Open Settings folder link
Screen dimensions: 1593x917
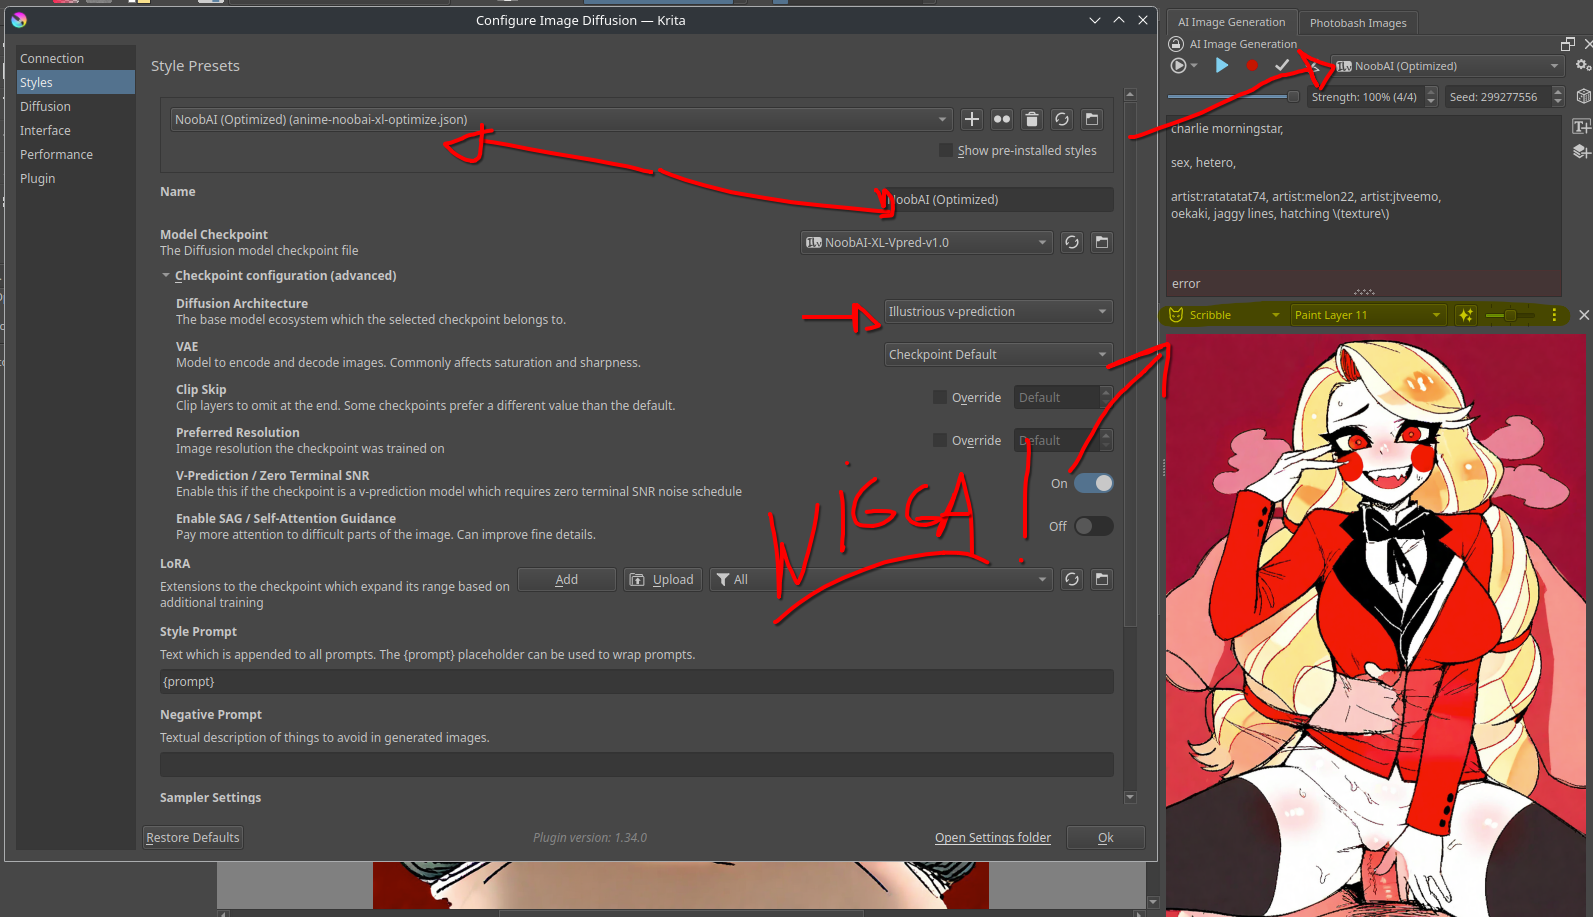pos(993,837)
